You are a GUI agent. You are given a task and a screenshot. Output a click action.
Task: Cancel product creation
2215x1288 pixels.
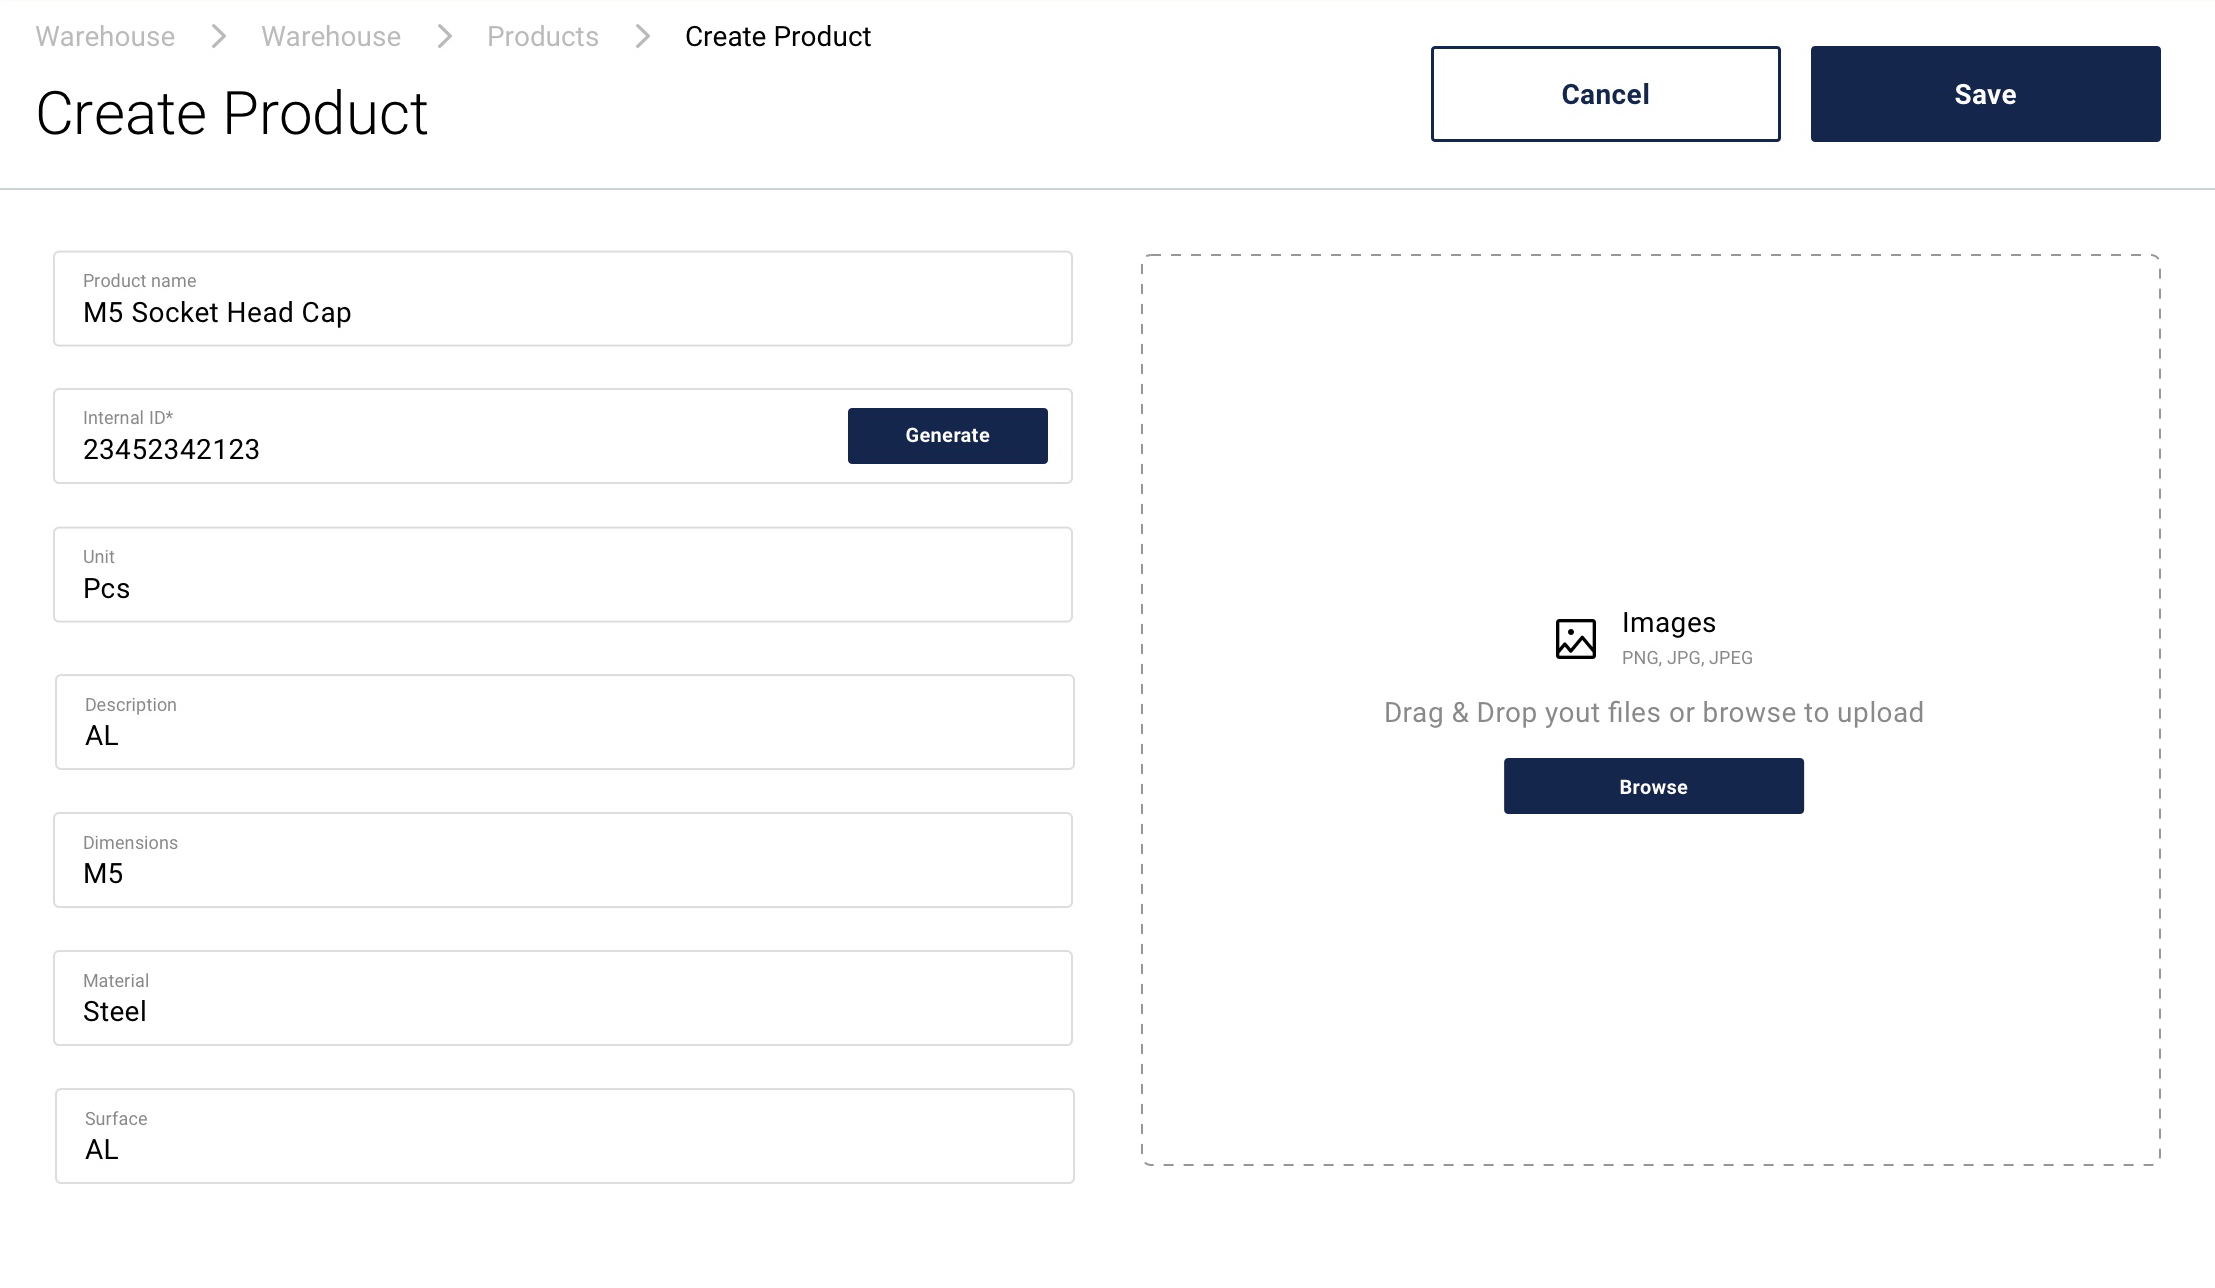(1605, 94)
